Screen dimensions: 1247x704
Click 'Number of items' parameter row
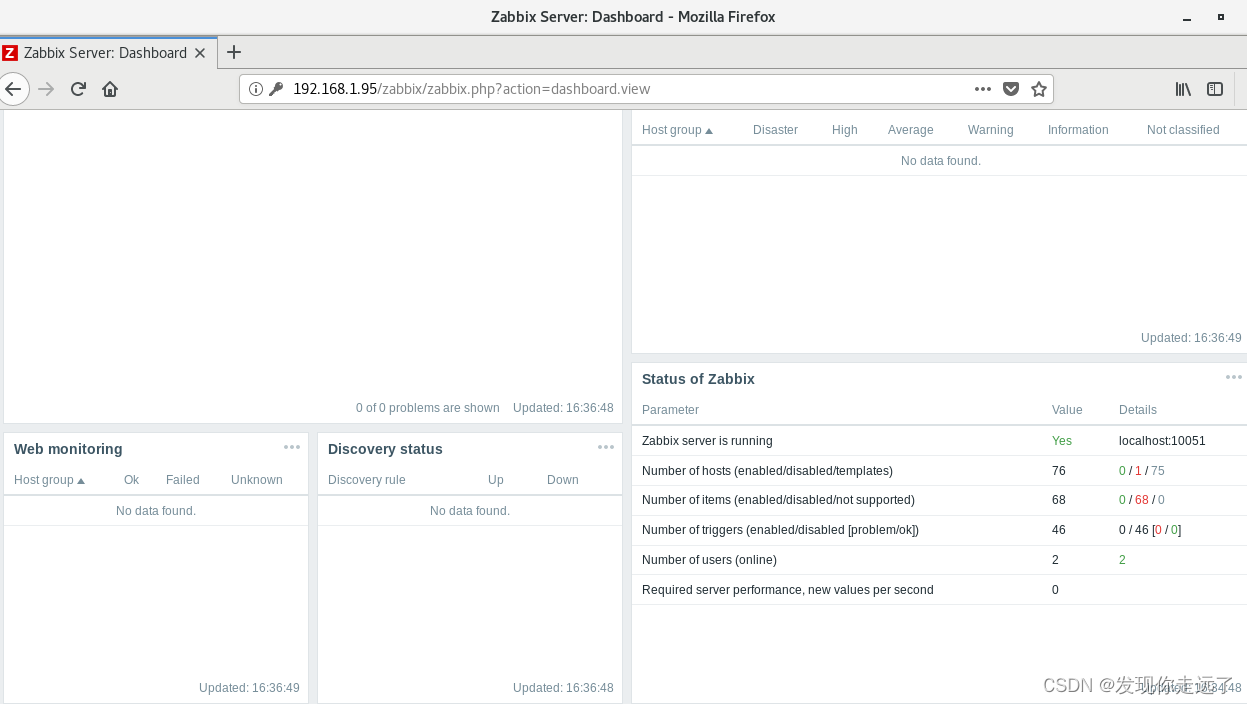coord(939,500)
